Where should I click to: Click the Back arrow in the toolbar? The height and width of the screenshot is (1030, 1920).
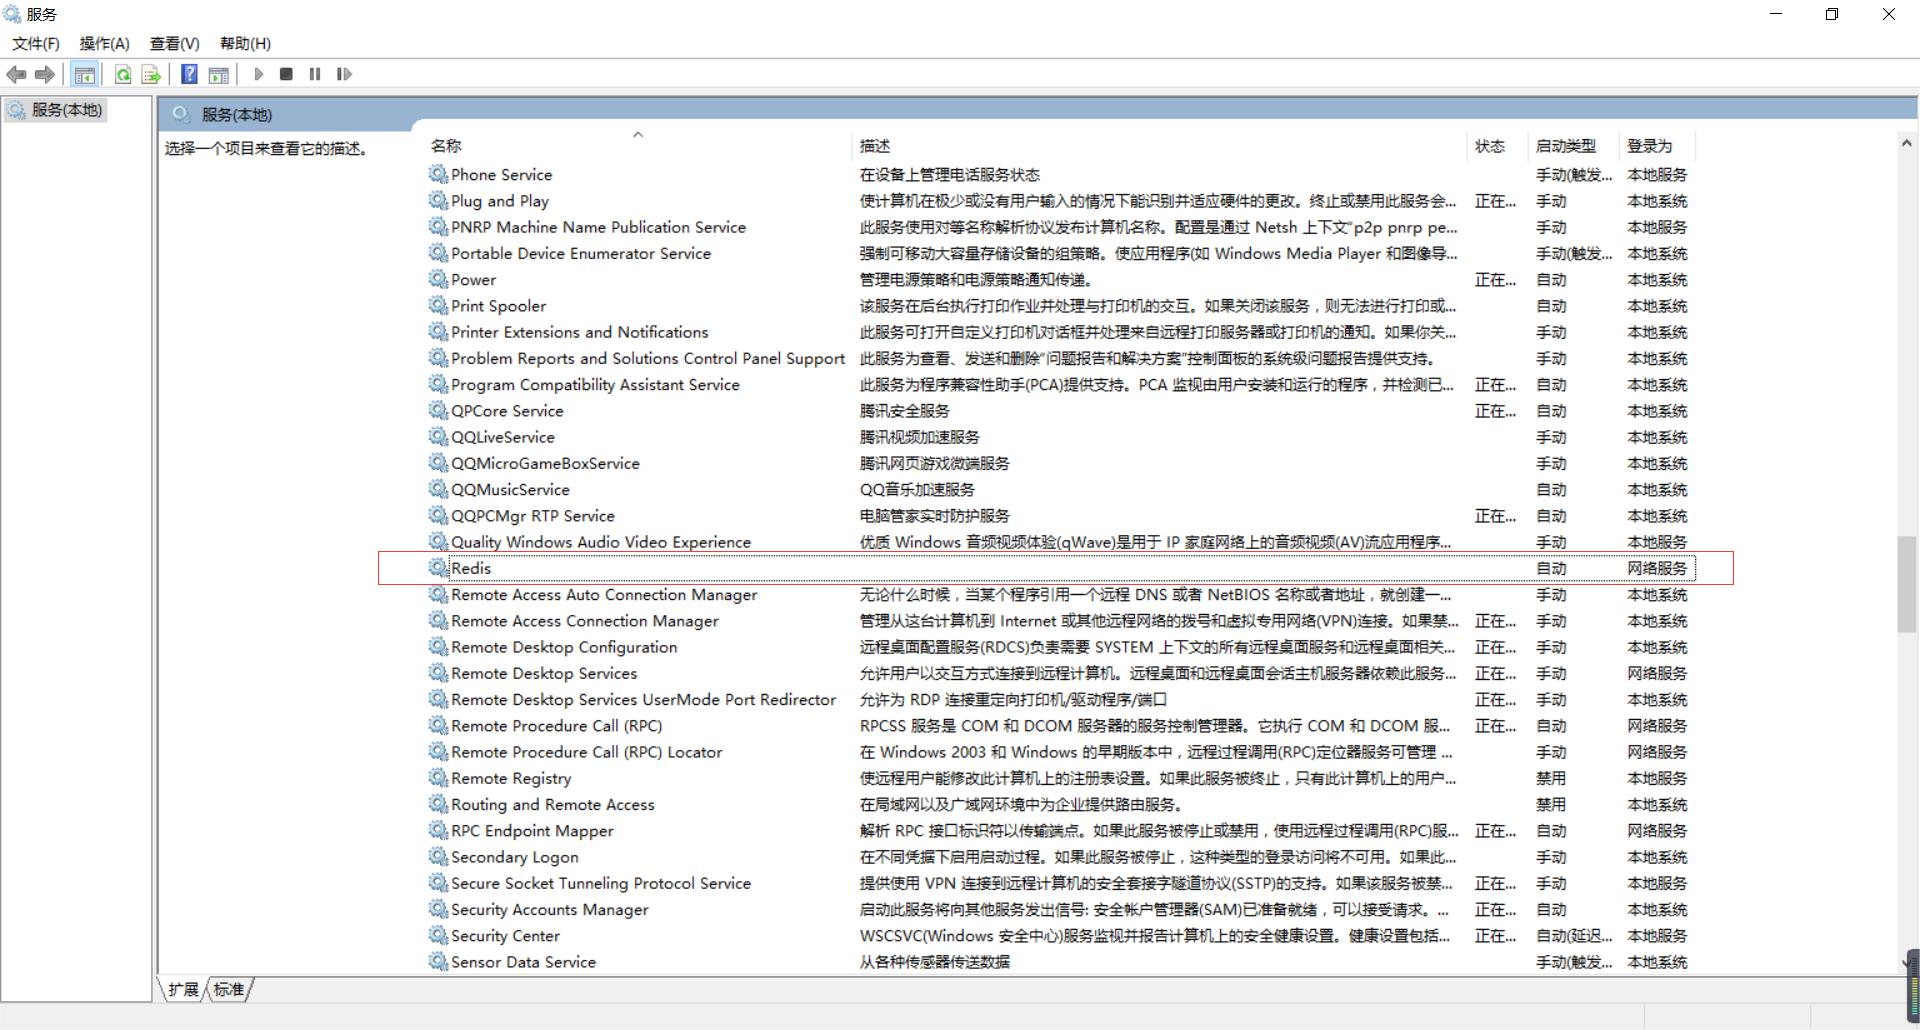(x=16, y=74)
